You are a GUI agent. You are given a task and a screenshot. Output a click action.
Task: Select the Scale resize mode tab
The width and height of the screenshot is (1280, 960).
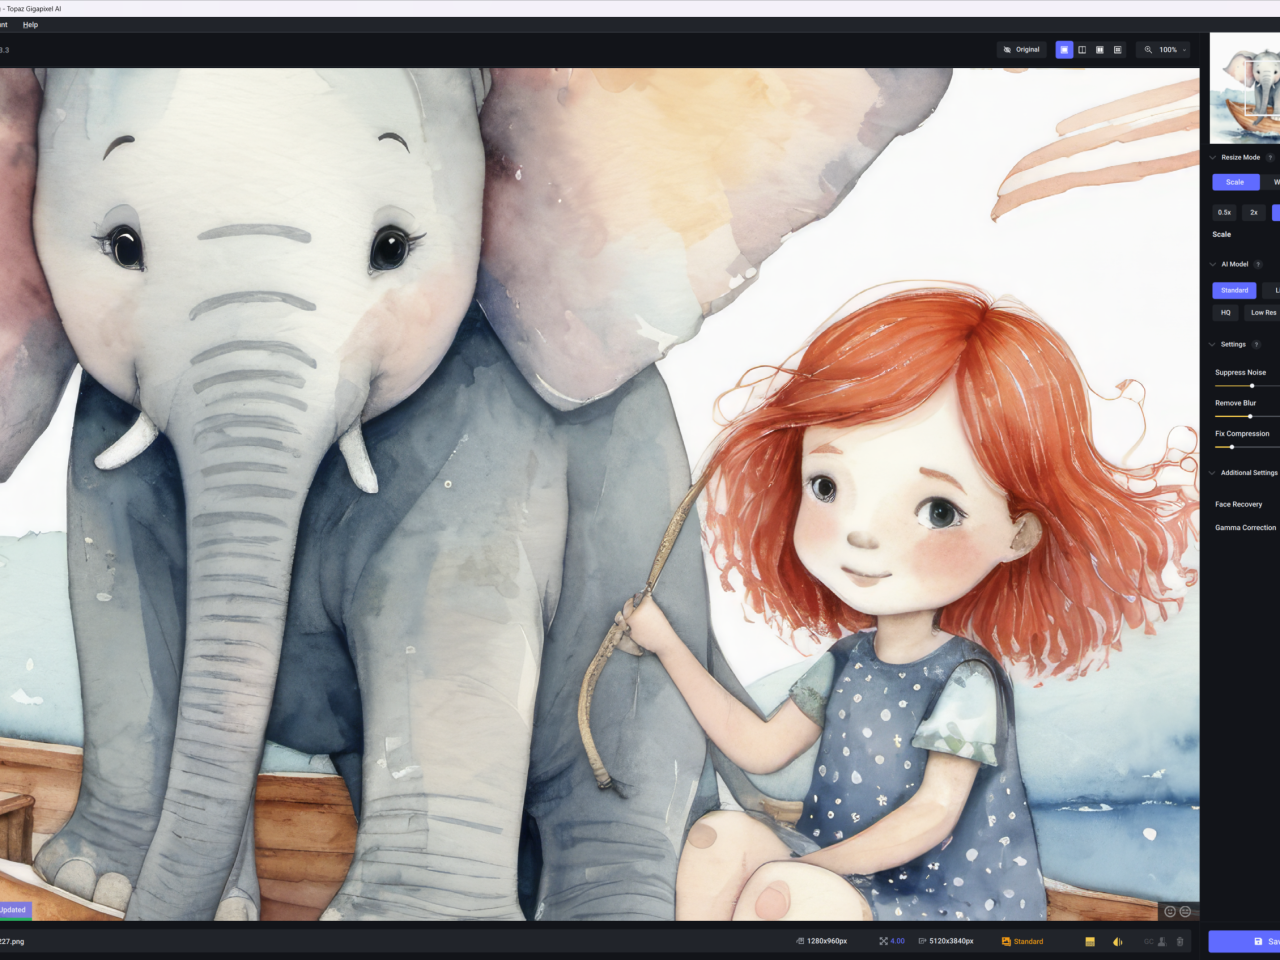[1235, 182]
